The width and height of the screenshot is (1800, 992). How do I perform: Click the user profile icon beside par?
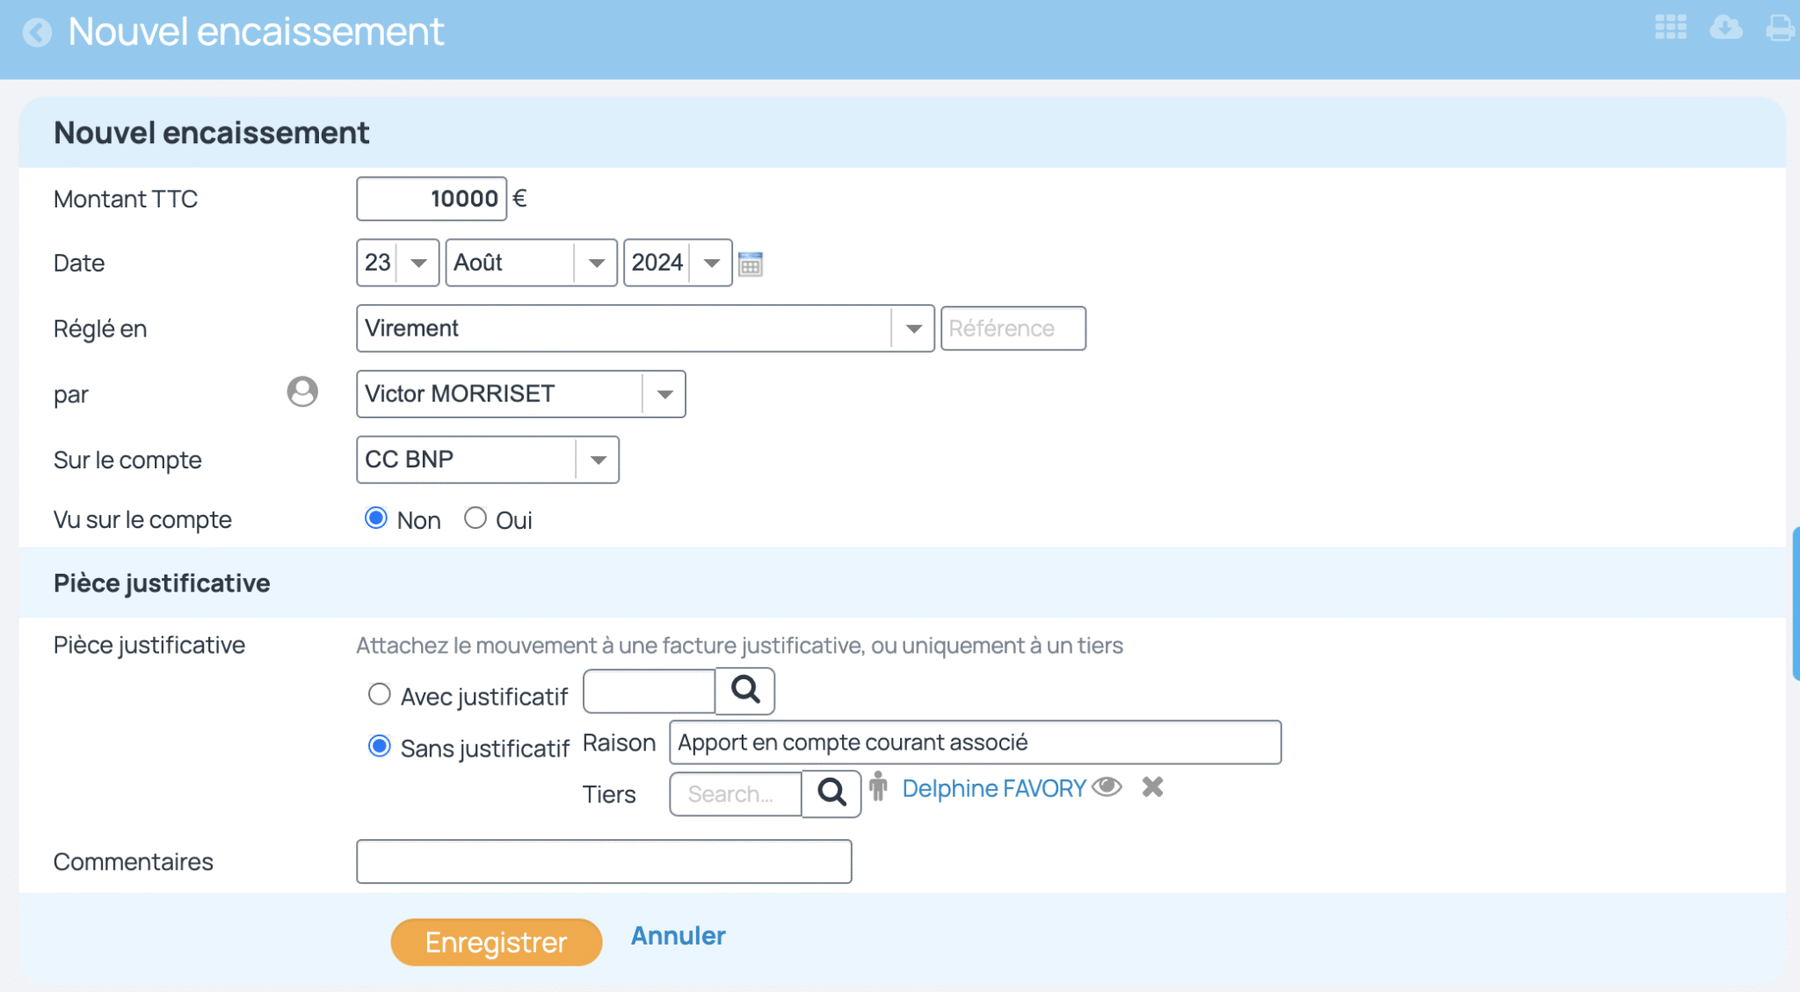point(302,391)
